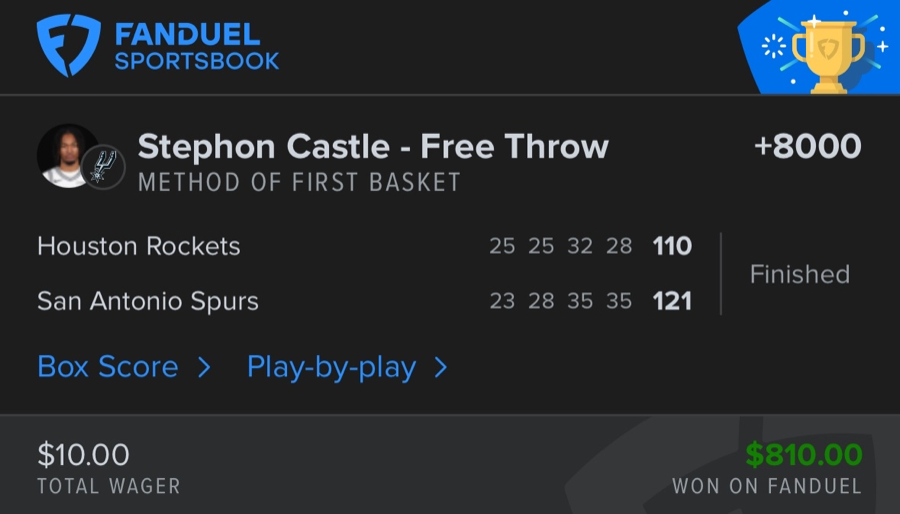Click the sparkle burst beside the trophy
900x514 pixels.
pos(773,46)
